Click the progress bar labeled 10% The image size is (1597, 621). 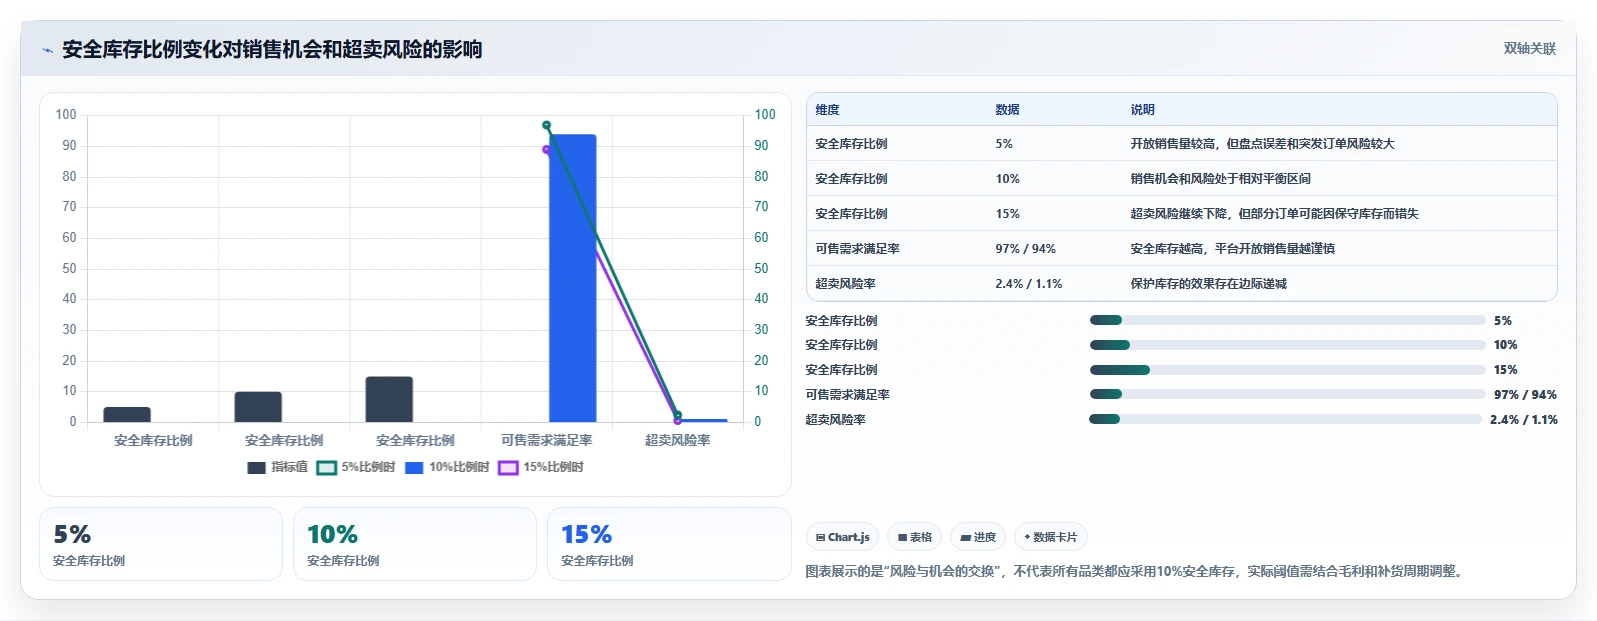pos(1287,345)
